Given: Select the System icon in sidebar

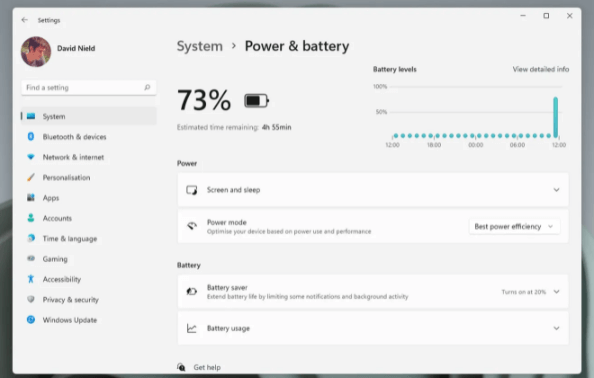Looking at the screenshot, I should (x=31, y=116).
